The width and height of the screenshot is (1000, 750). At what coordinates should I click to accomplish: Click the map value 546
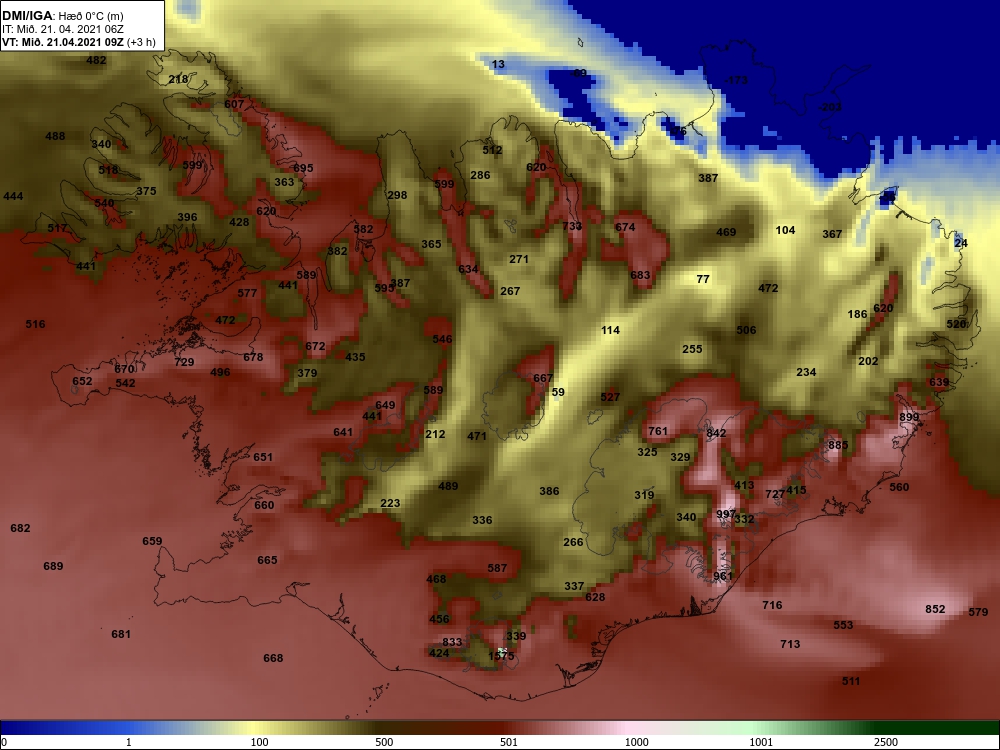pos(442,339)
